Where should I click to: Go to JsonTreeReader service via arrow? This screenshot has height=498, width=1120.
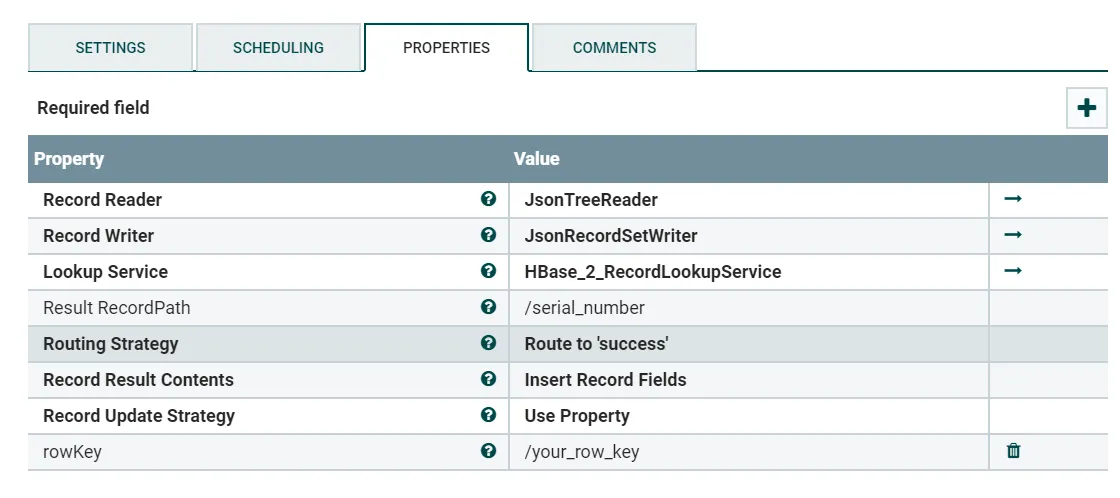[1013, 199]
